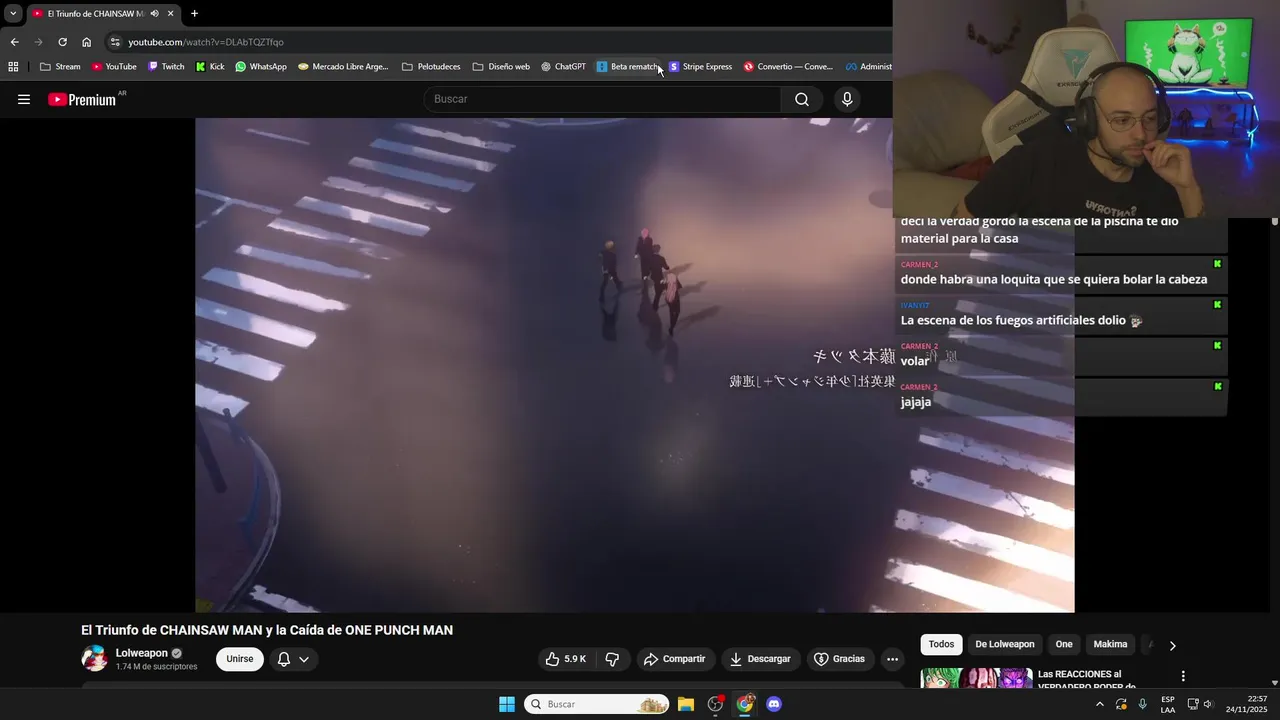Screen dimensions: 1280x720
Task: Open Discord from the taskbar
Action: pyautogui.click(x=774, y=704)
